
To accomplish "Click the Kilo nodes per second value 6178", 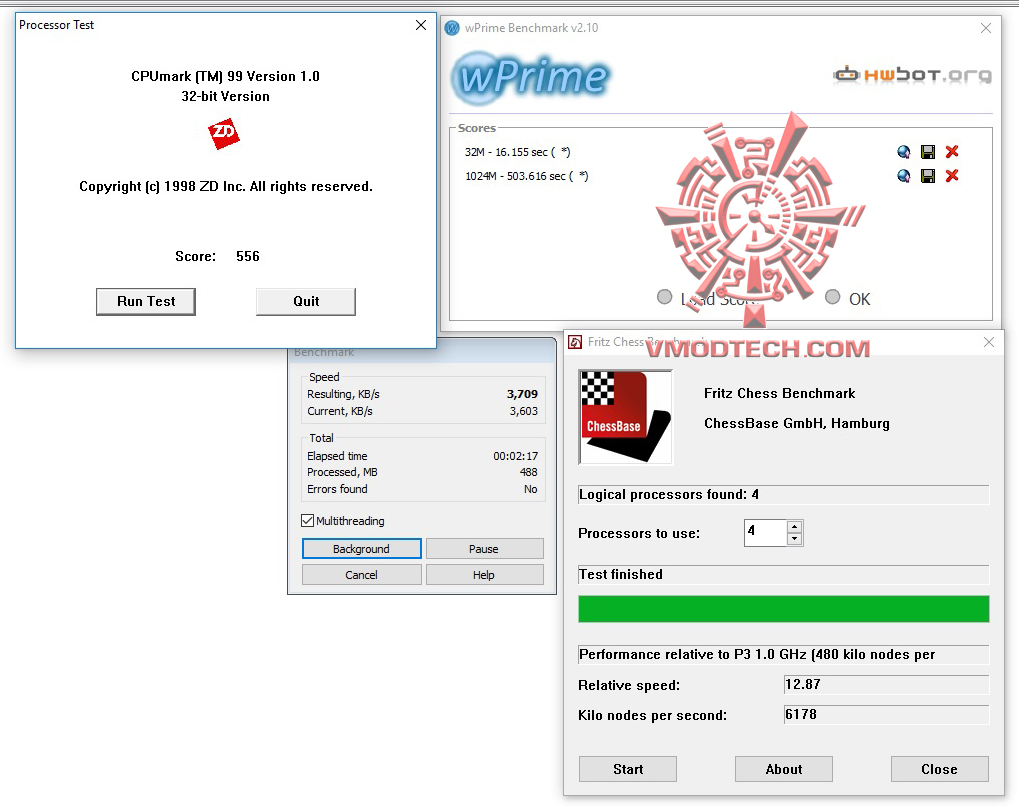I will (x=886, y=714).
